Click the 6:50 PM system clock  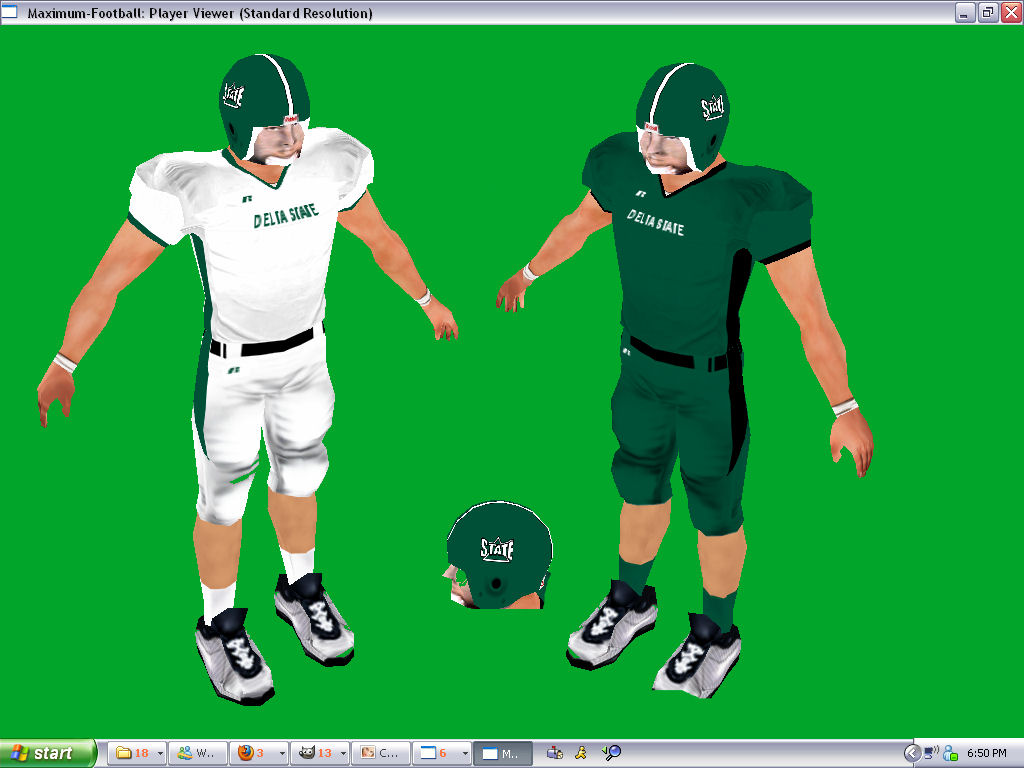[987, 753]
